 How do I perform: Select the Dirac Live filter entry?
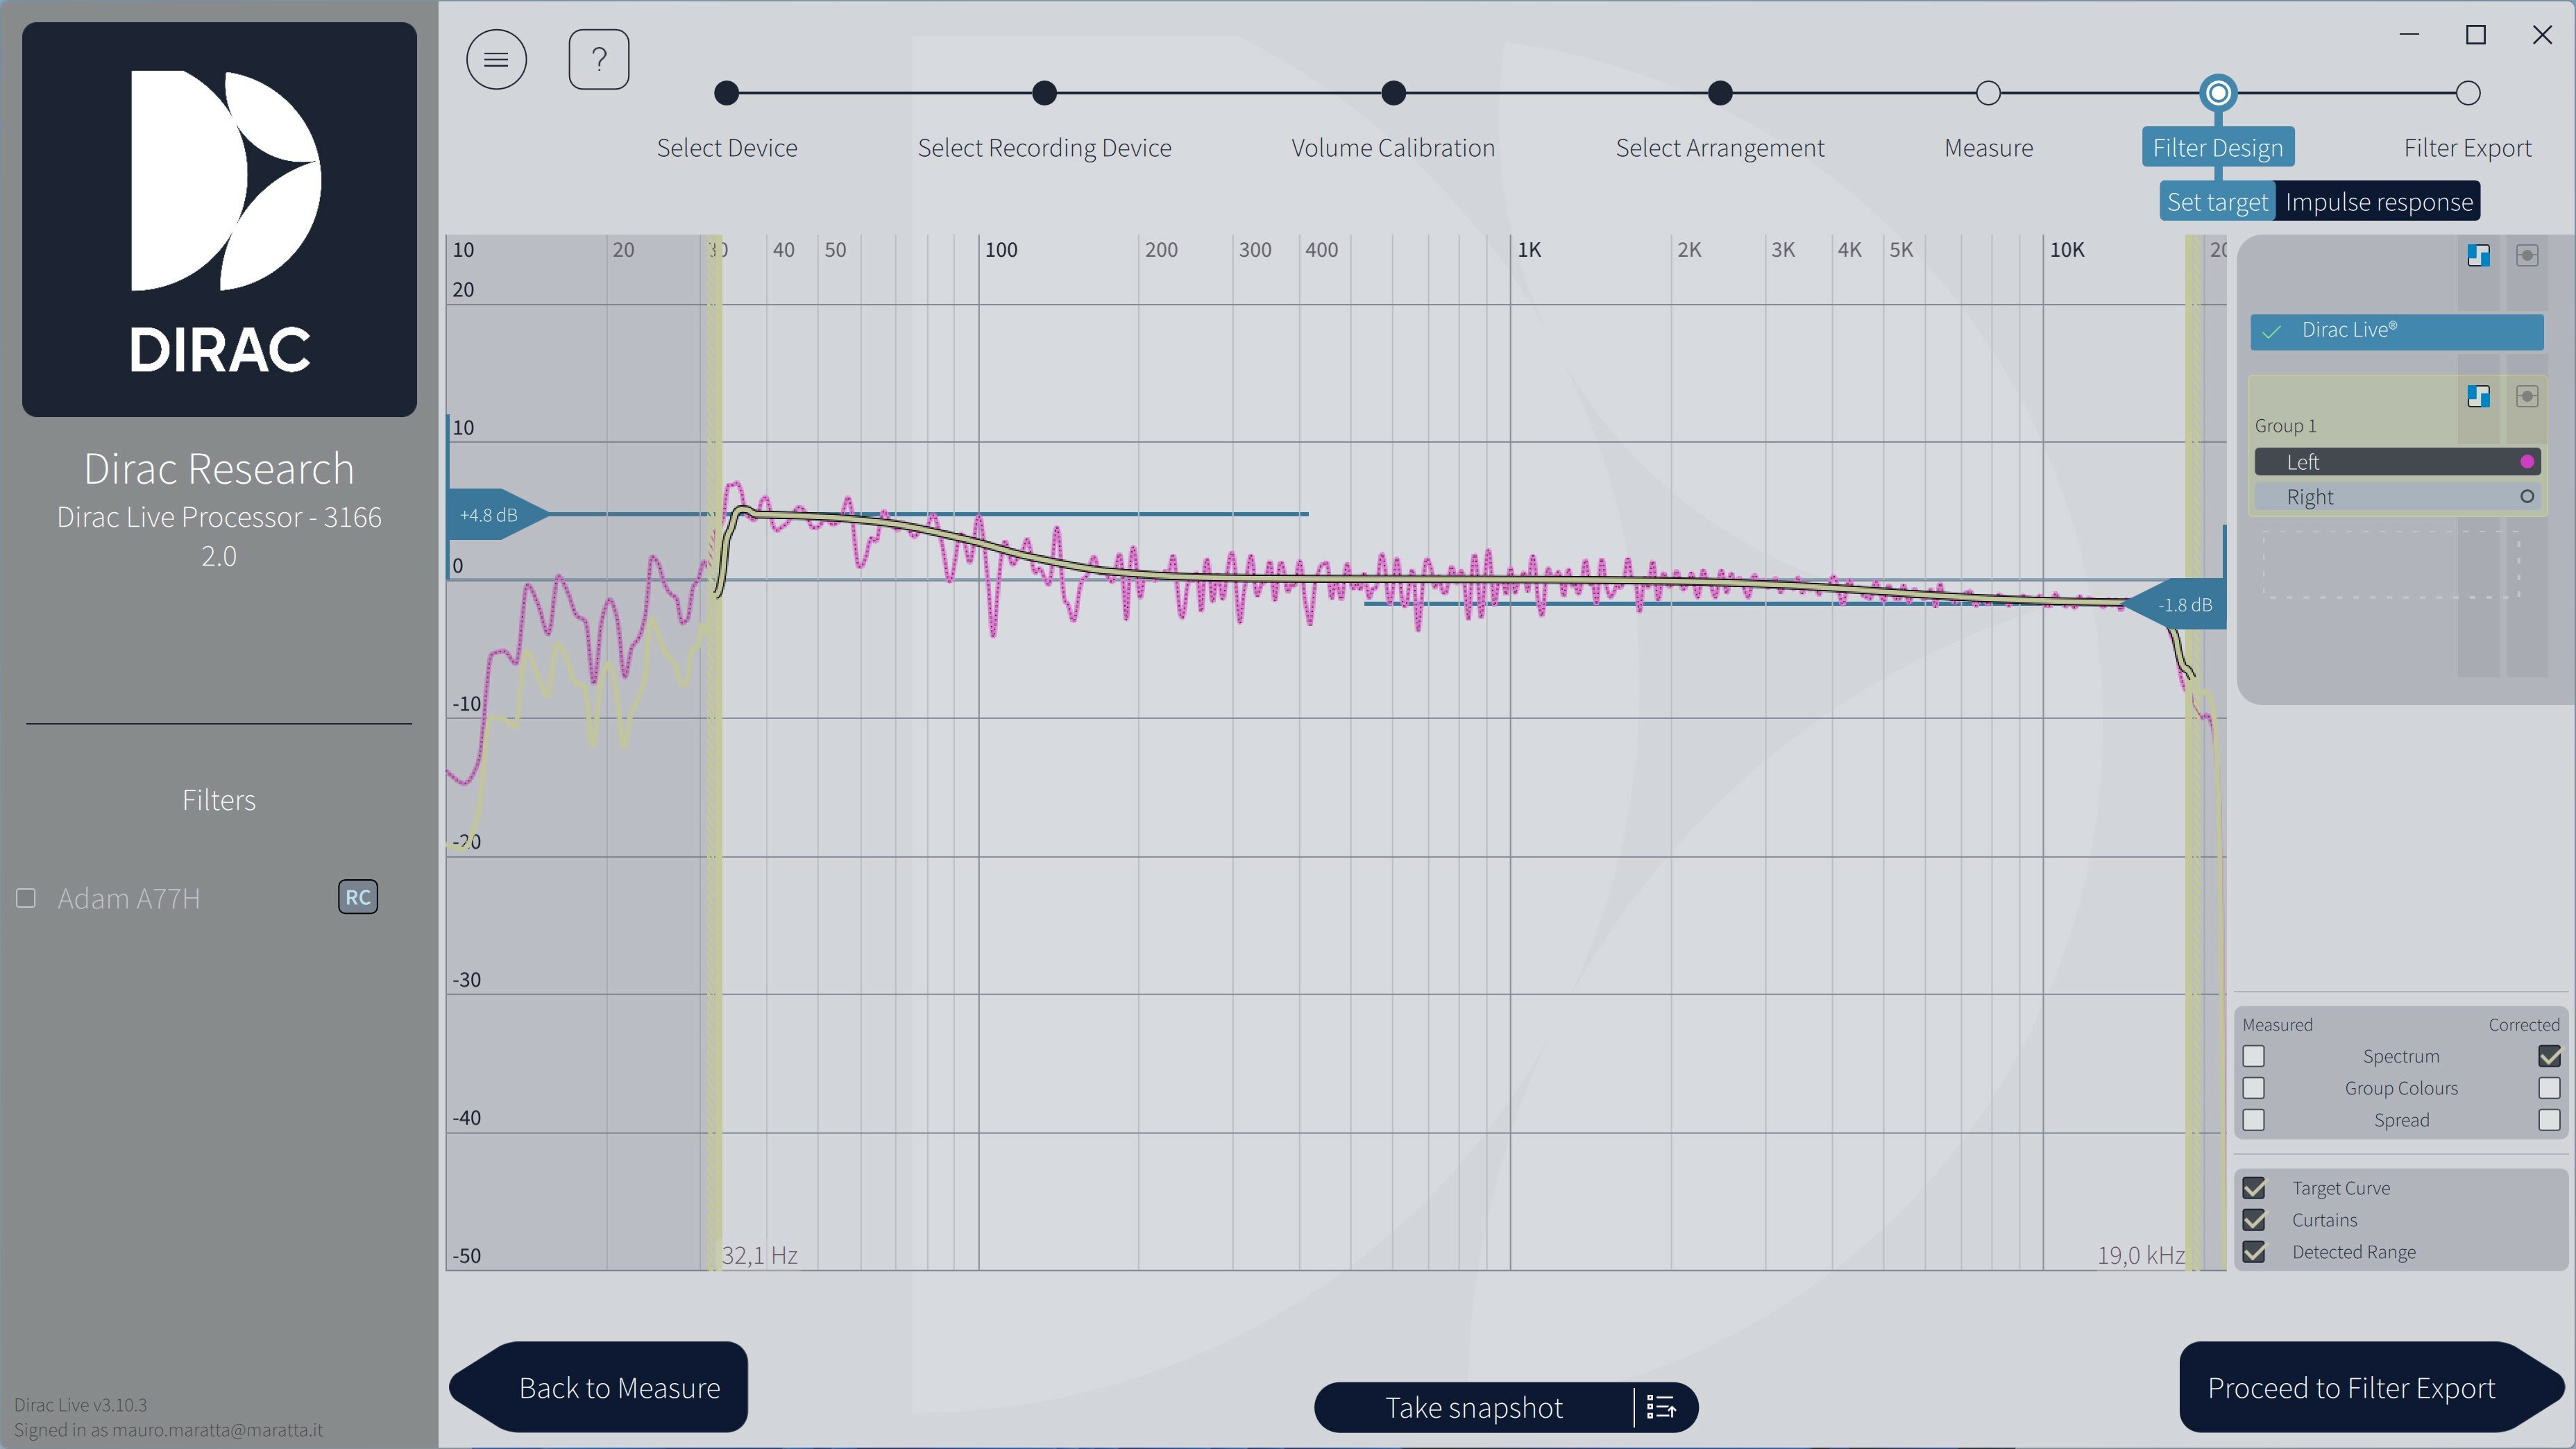pos(2397,331)
